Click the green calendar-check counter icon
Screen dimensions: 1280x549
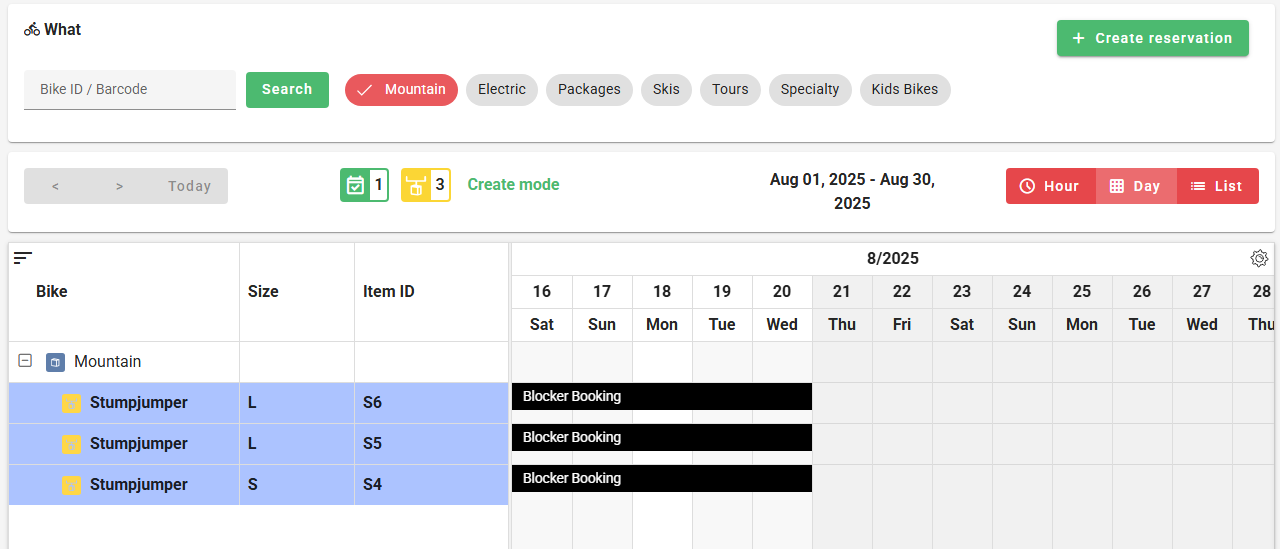(355, 185)
